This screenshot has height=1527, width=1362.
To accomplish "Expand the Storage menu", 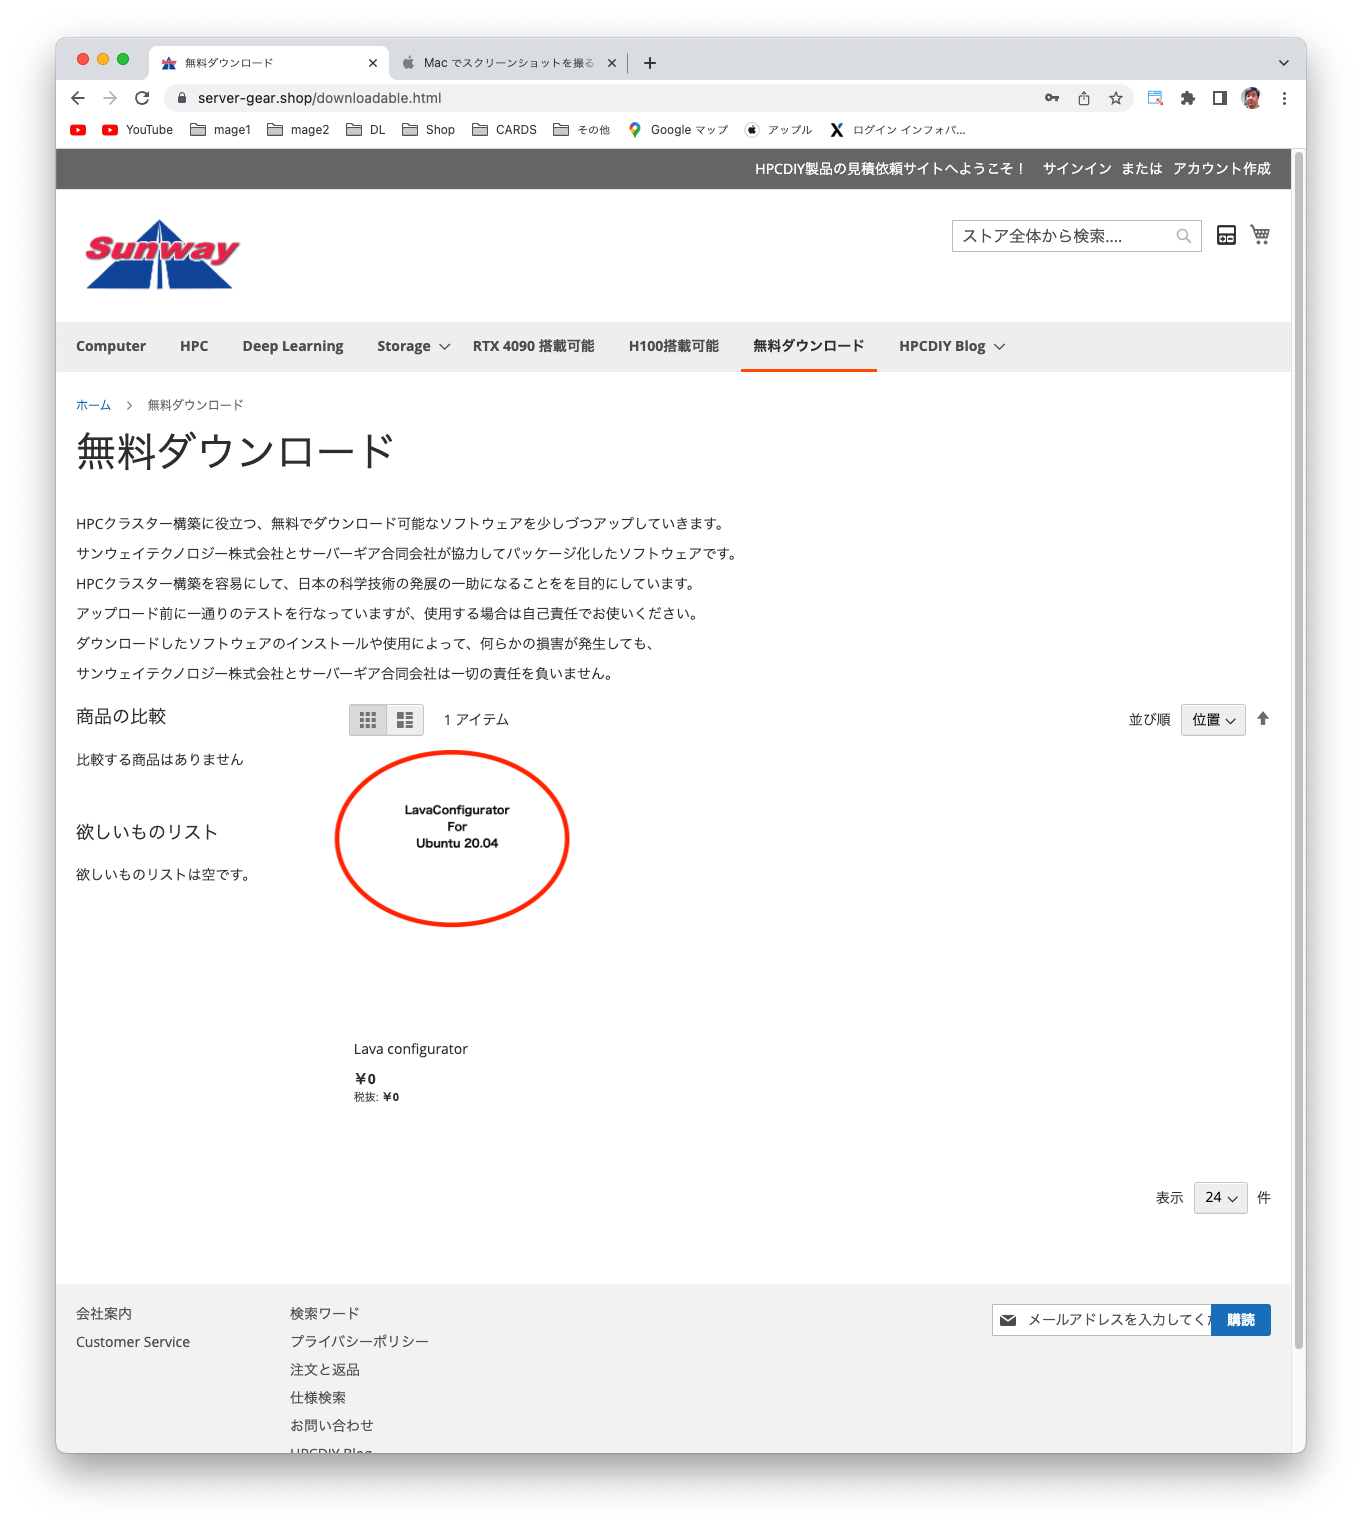I will click(414, 346).
